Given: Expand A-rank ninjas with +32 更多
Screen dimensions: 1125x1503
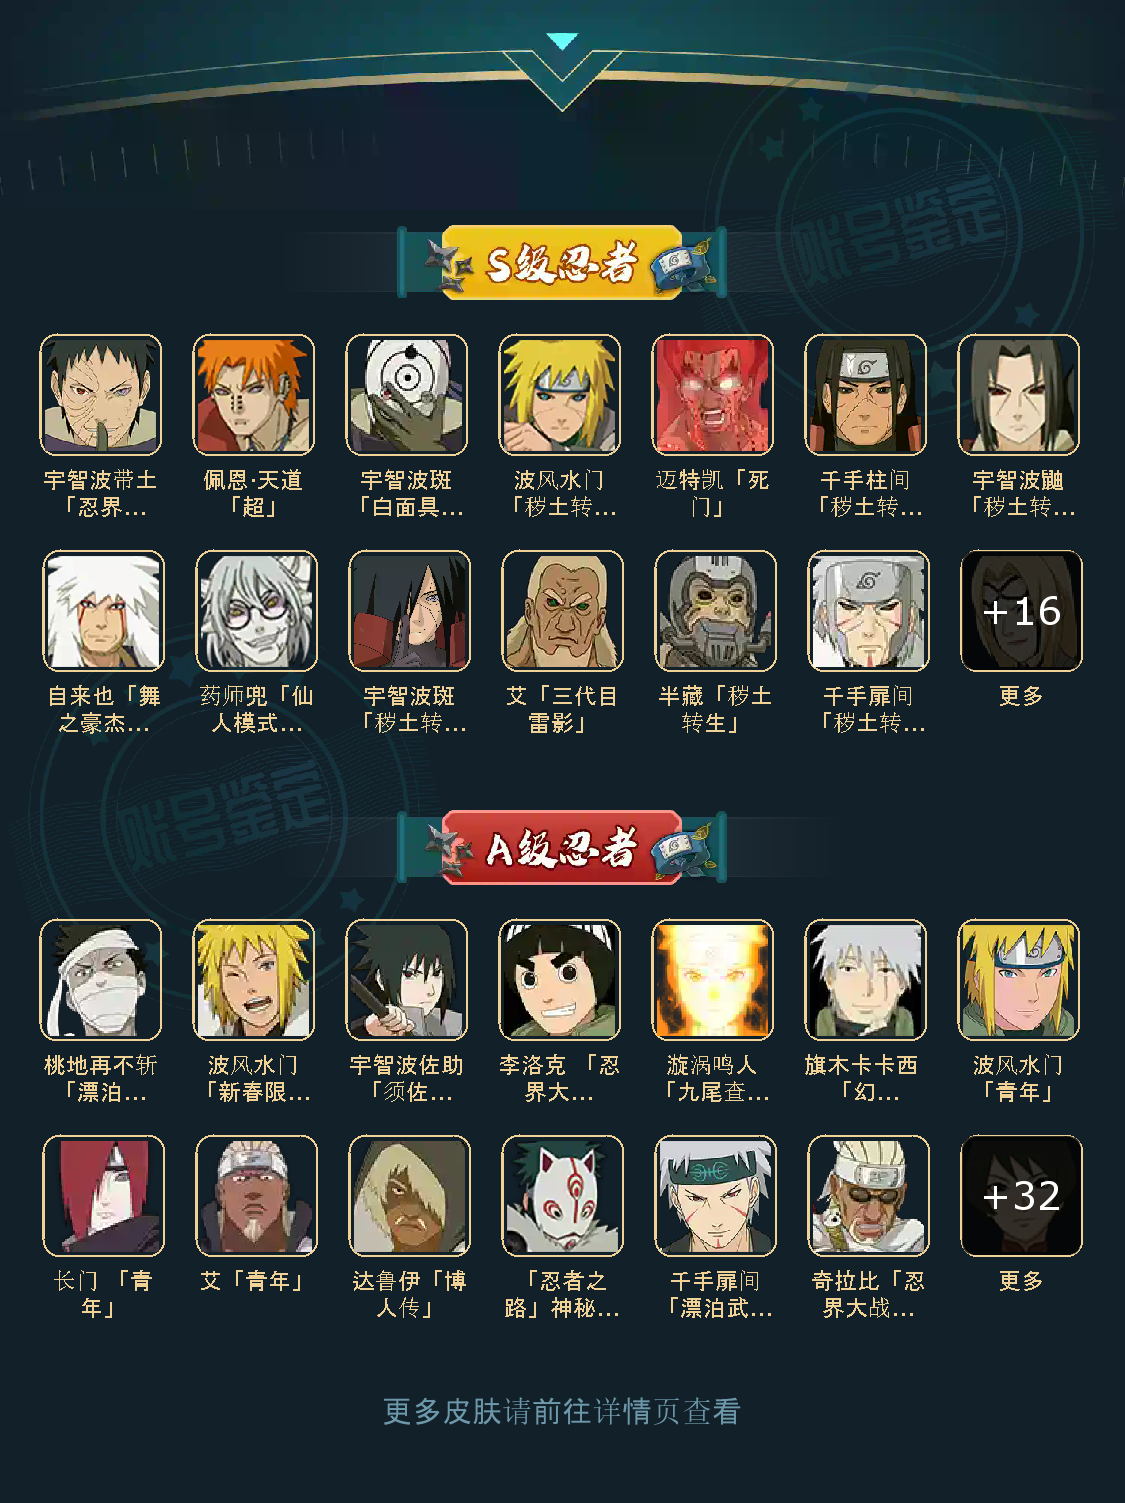Looking at the screenshot, I should (1021, 1196).
